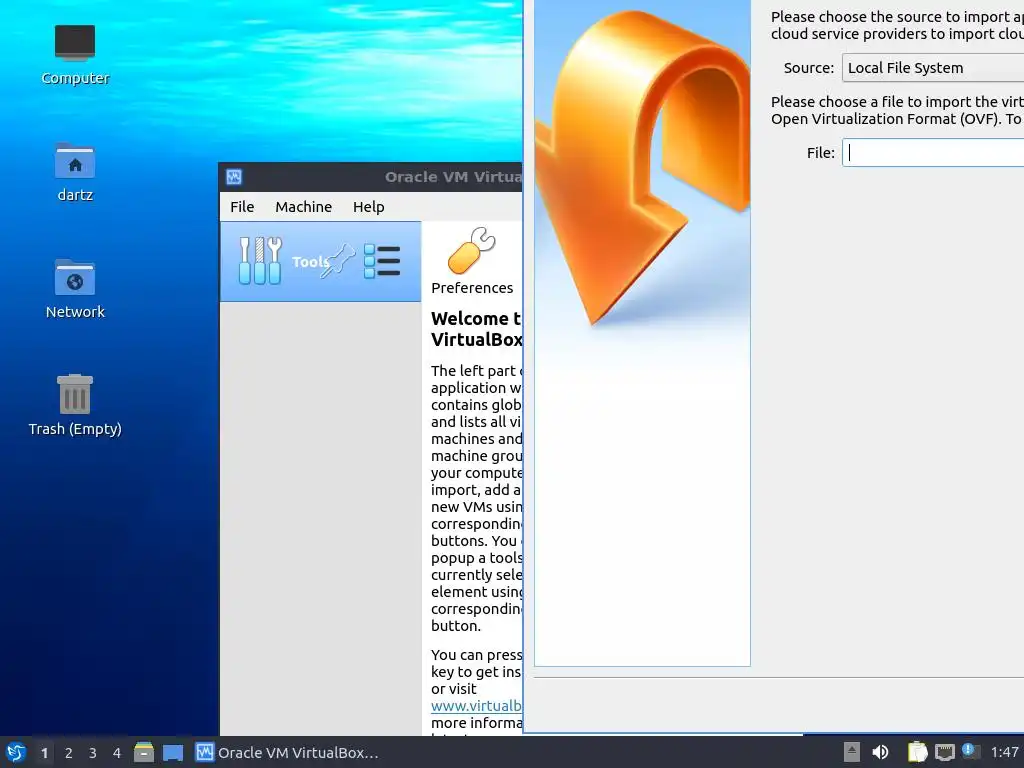Open Preferences in VirtualBox toolbar
Image resolution: width=1024 pixels, height=768 pixels.
(x=472, y=261)
